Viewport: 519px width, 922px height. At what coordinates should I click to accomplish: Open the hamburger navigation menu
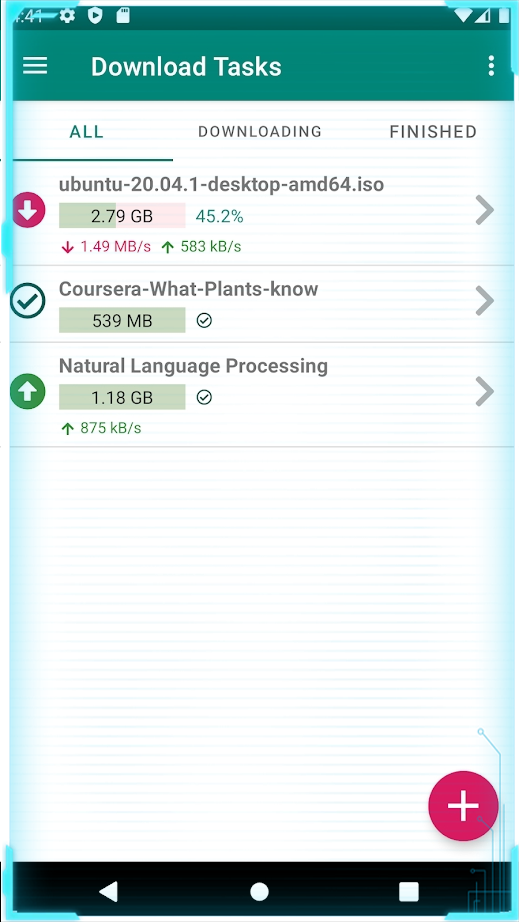tap(35, 66)
